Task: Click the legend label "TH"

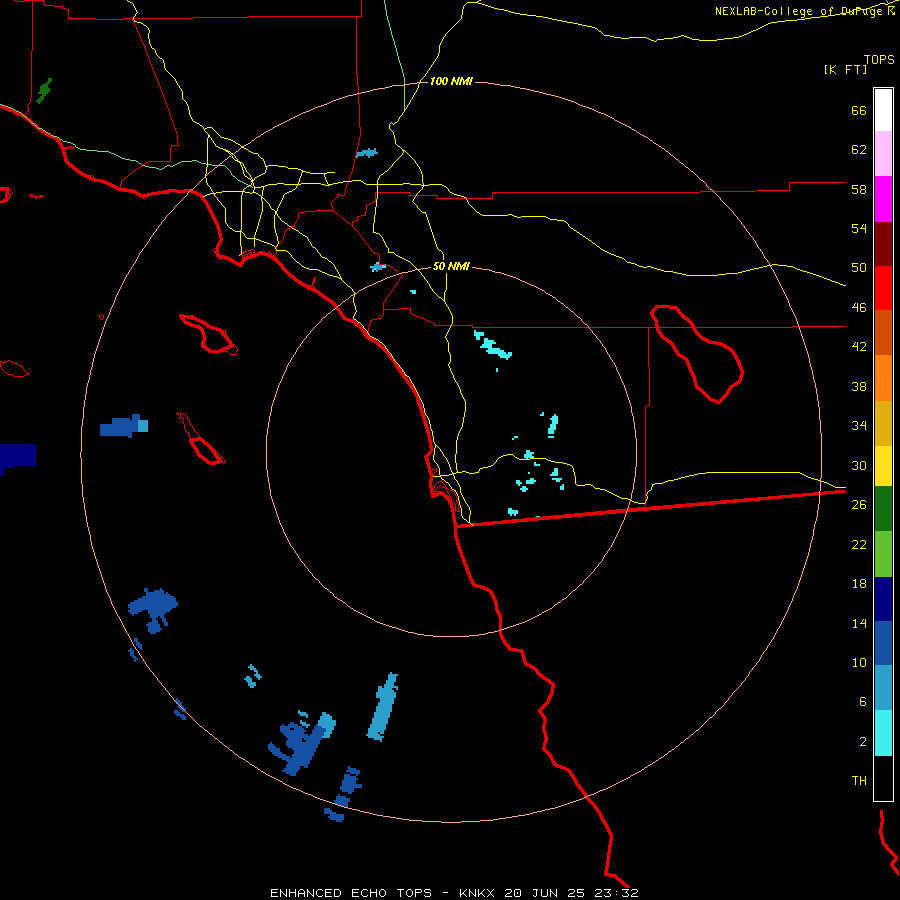Action: tap(859, 780)
